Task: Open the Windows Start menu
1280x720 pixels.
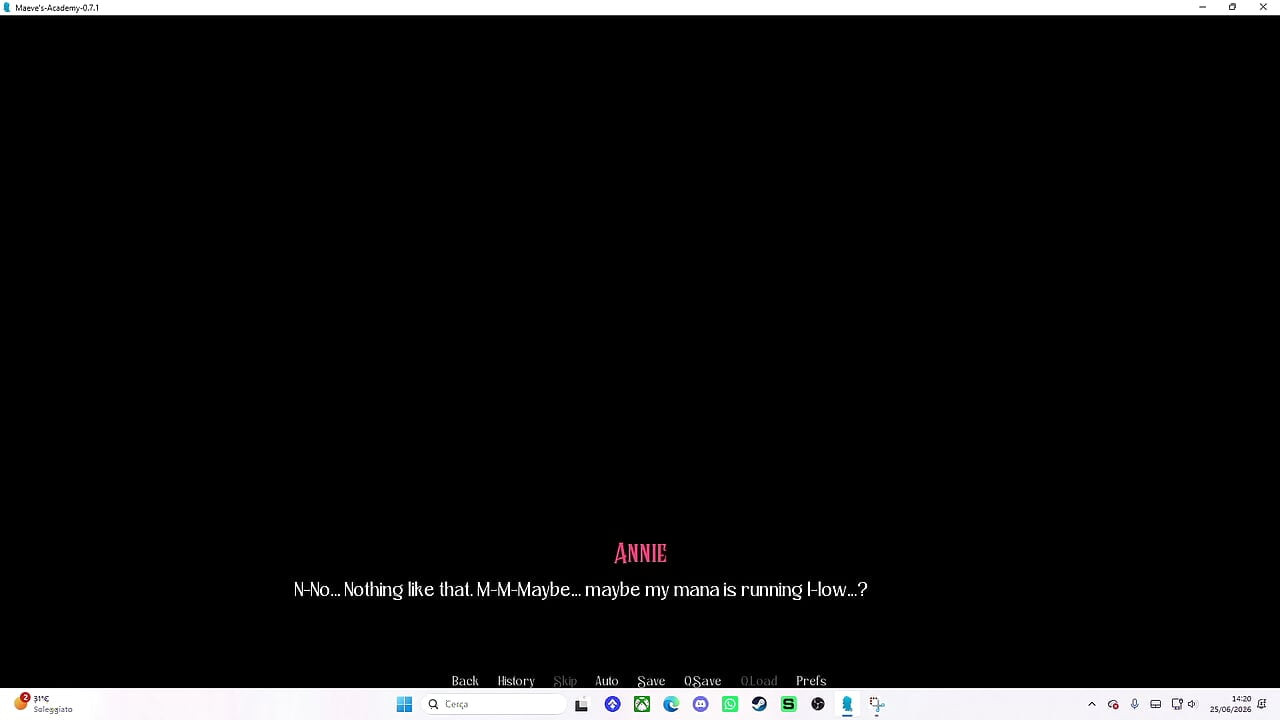Action: 404,704
